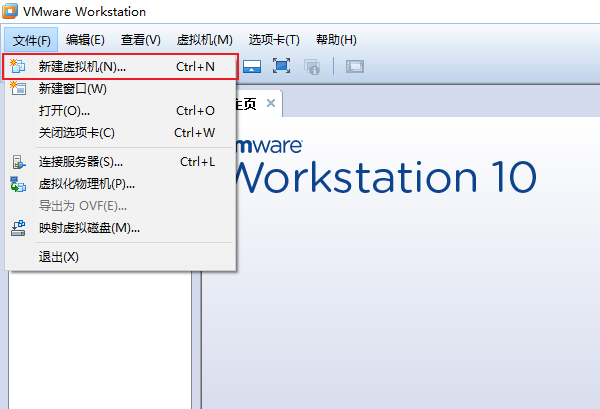Click the connect server icon

point(18,162)
